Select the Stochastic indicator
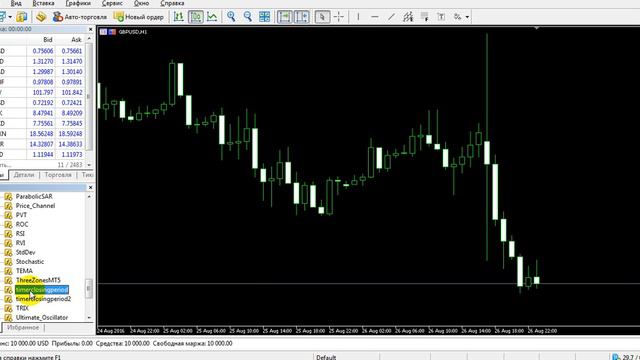Image resolution: width=640 pixels, height=360 pixels. coord(30,262)
